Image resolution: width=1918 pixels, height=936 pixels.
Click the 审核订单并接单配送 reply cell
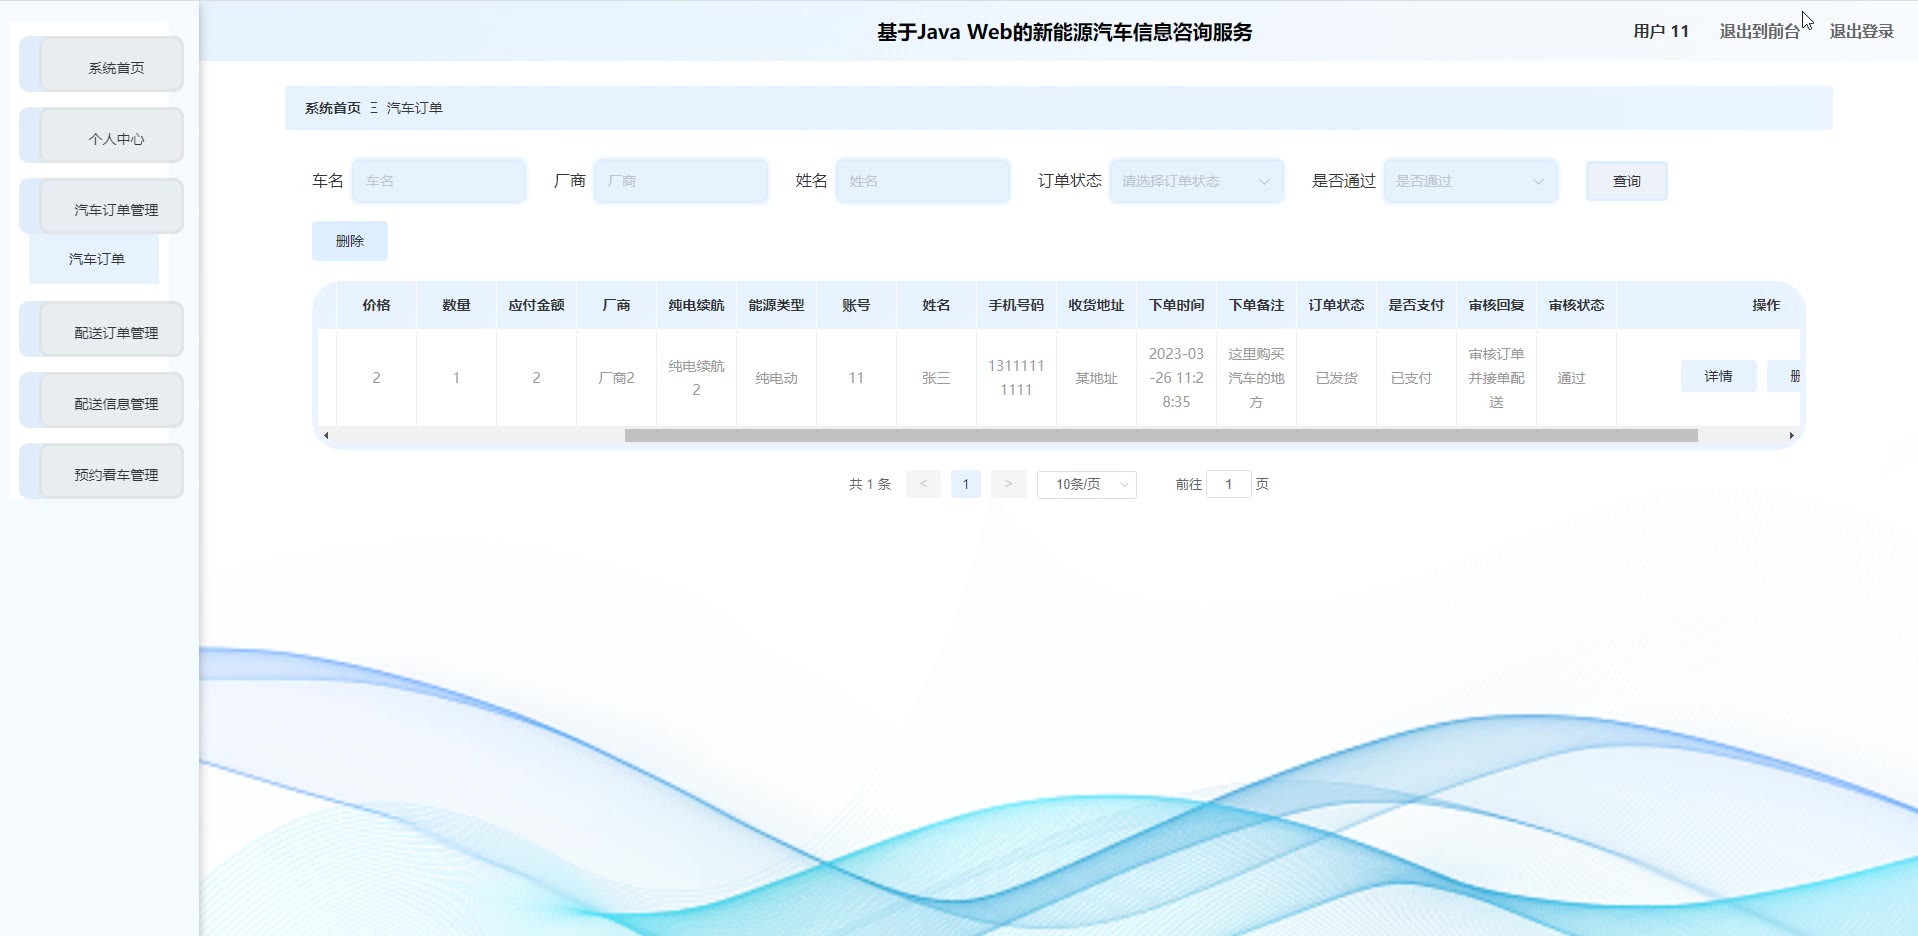tap(1496, 378)
